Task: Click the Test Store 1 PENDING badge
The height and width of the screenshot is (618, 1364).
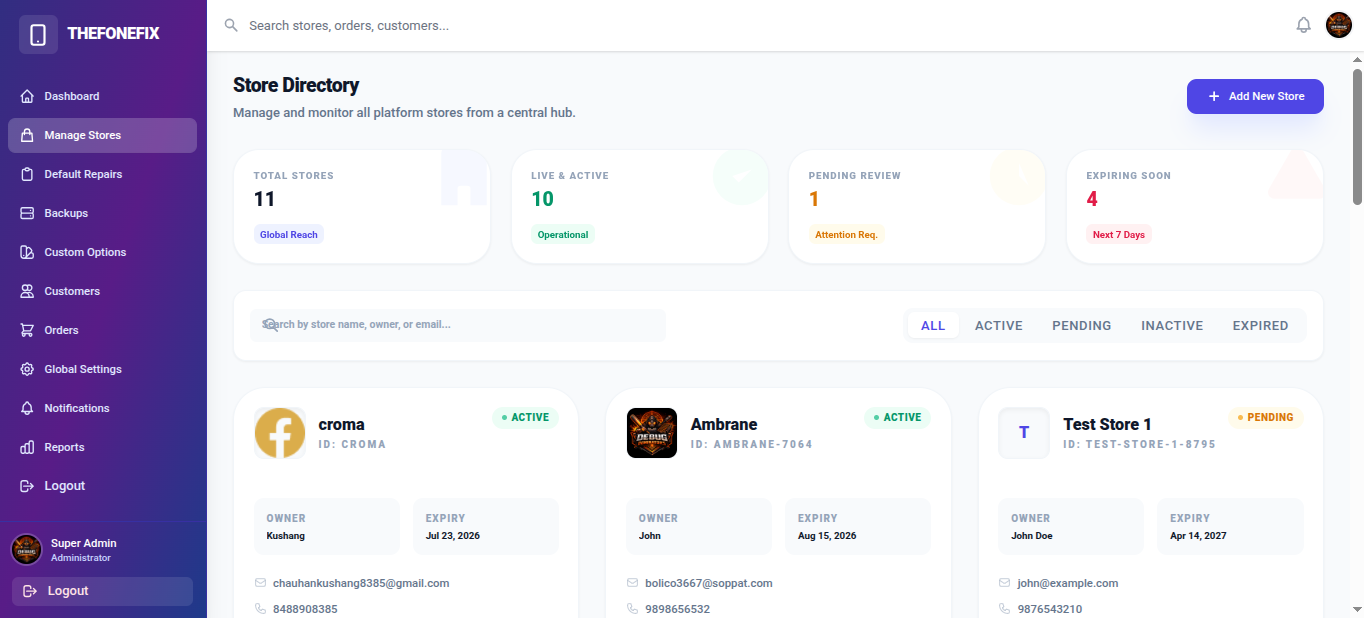Action: click(1265, 417)
